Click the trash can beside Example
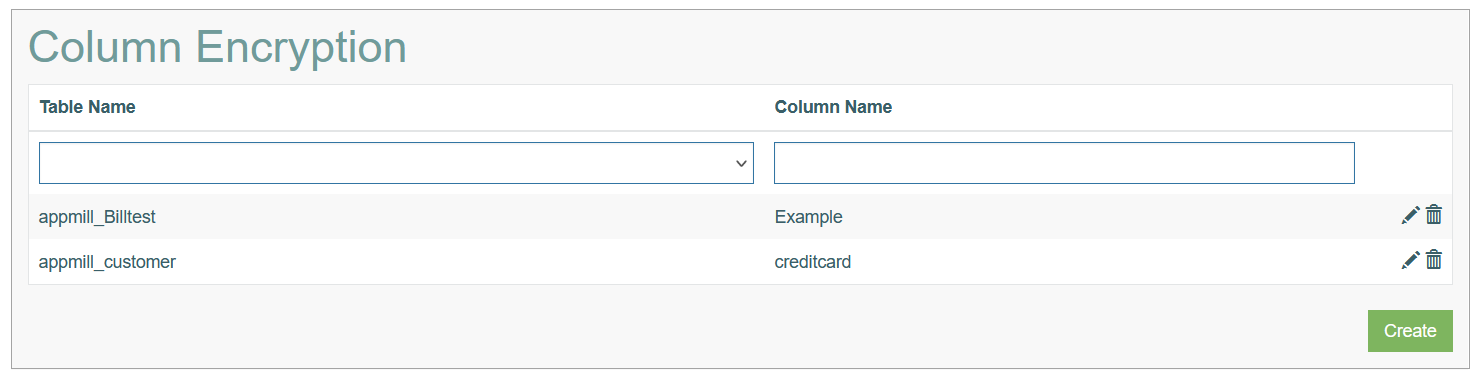 click(x=1434, y=215)
